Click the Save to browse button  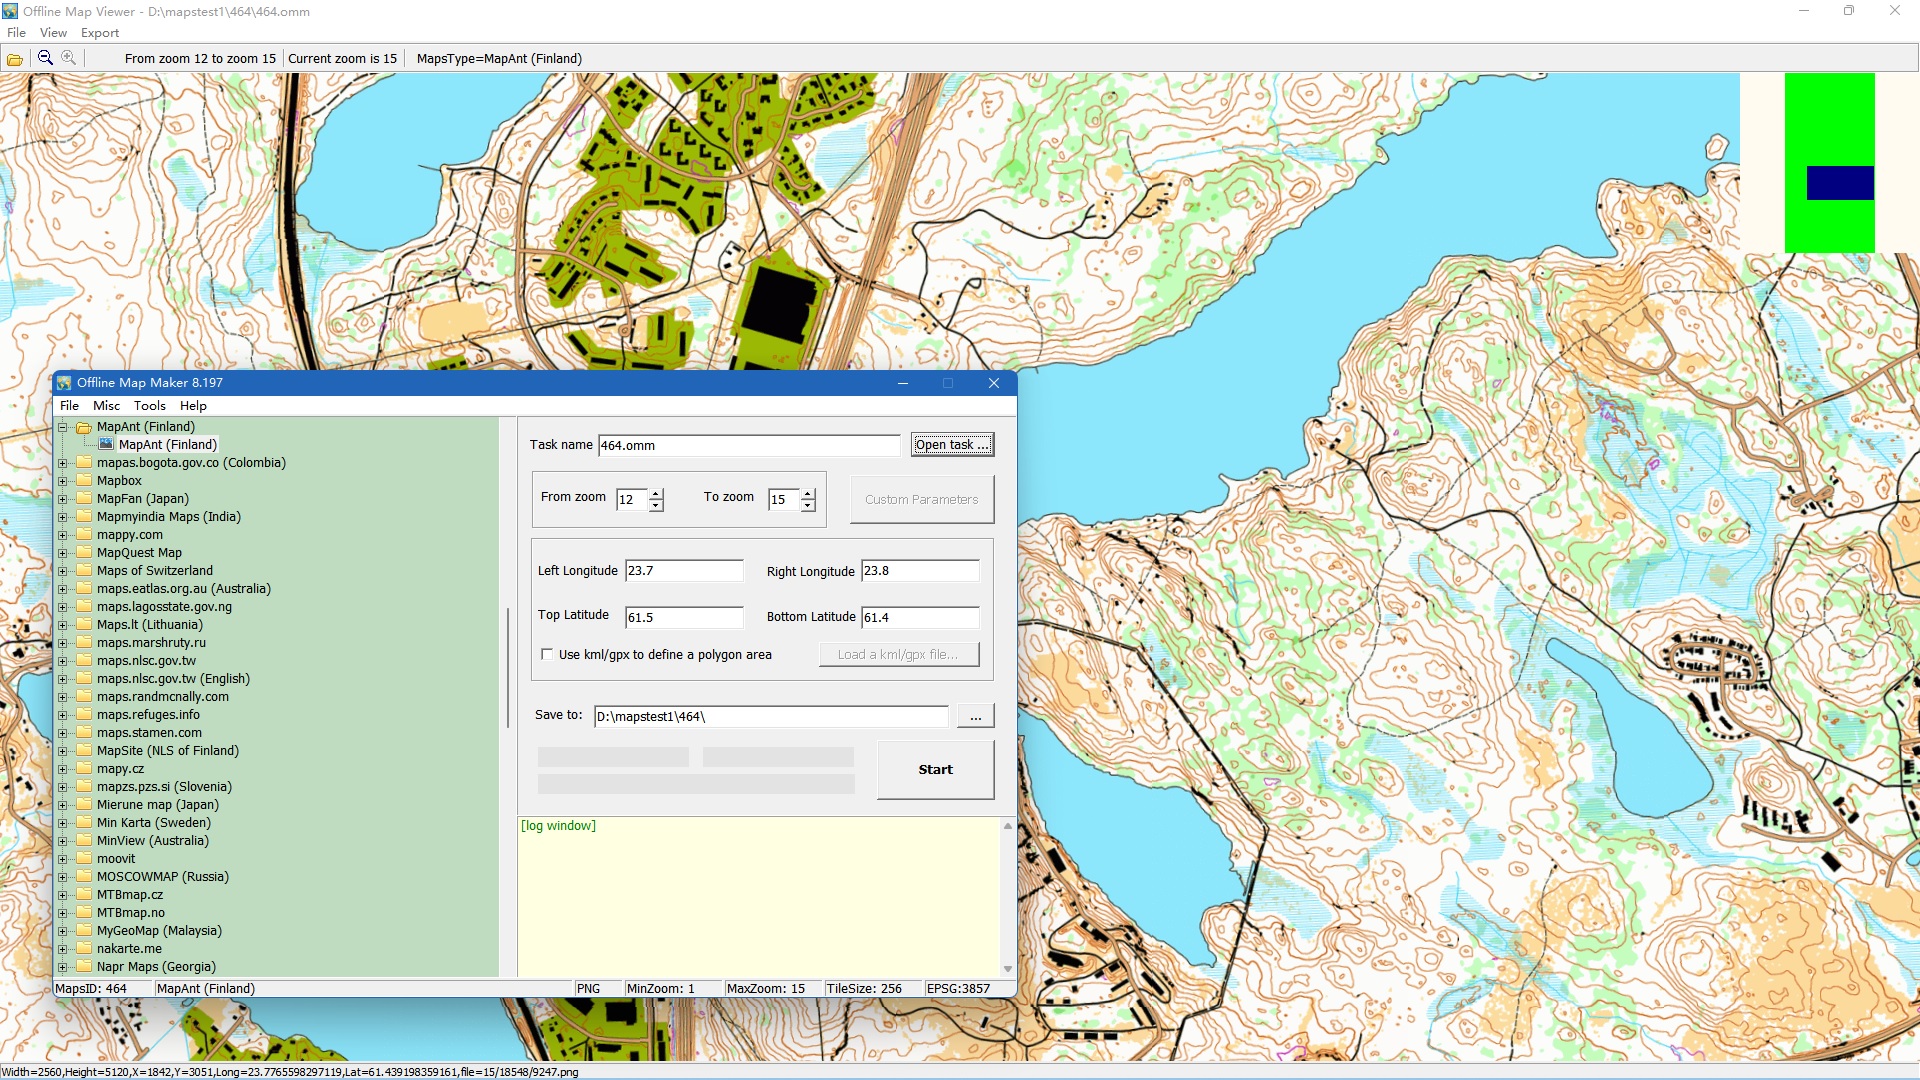tap(975, 716)
